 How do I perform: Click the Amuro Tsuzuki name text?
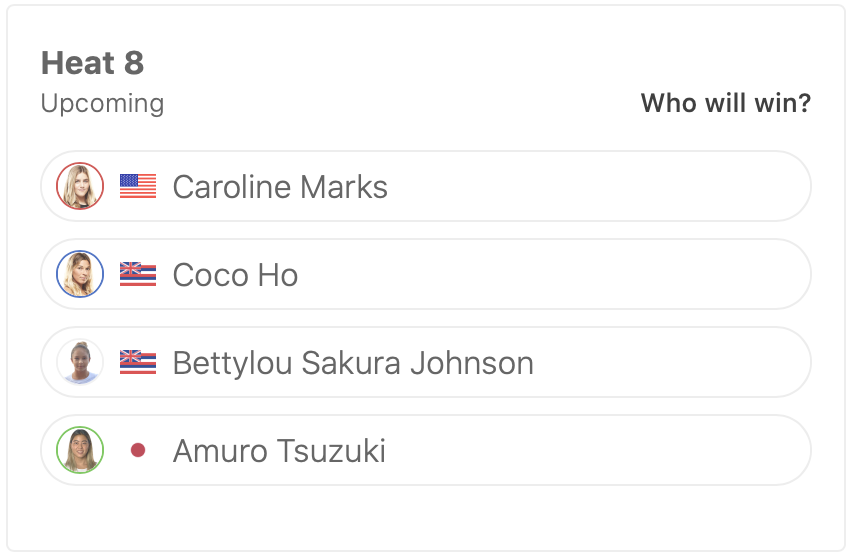click(279, 451)
